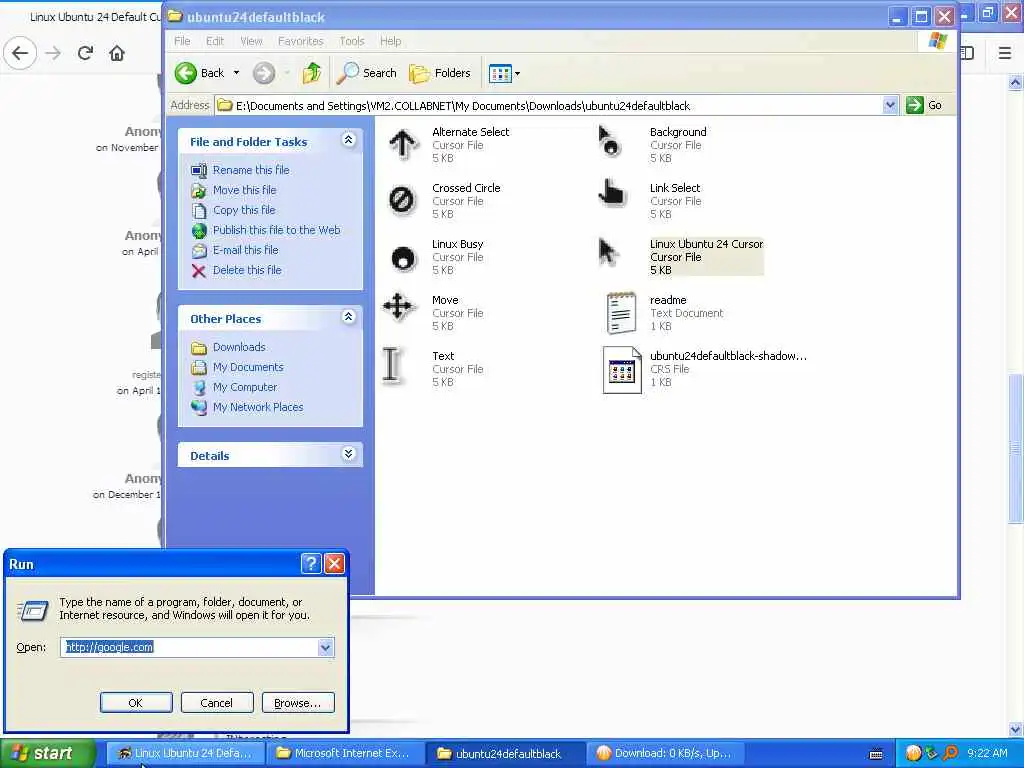Open the Views dropdown button

click(x=505, y=74)
